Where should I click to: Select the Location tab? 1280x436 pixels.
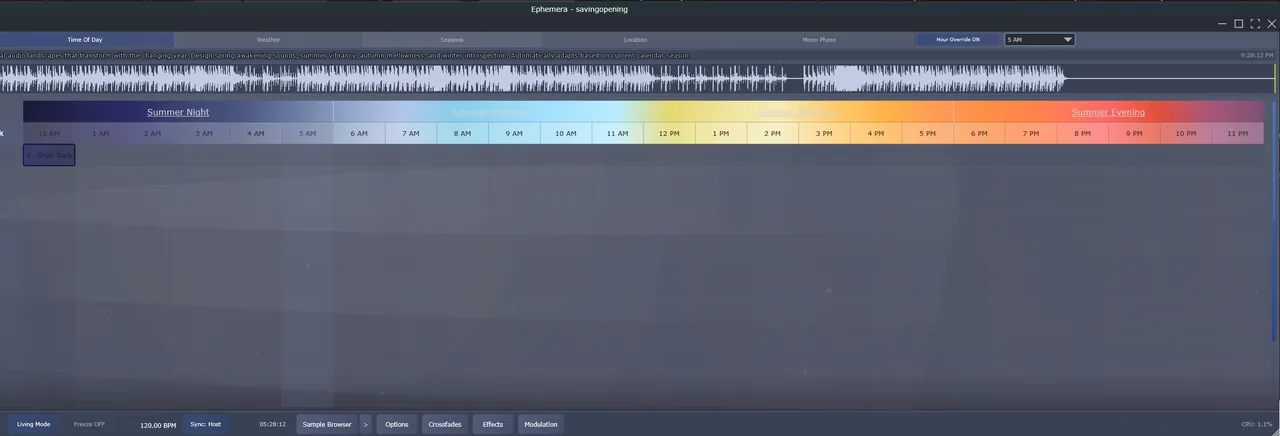pyautogui.click(x=635, y=40)
